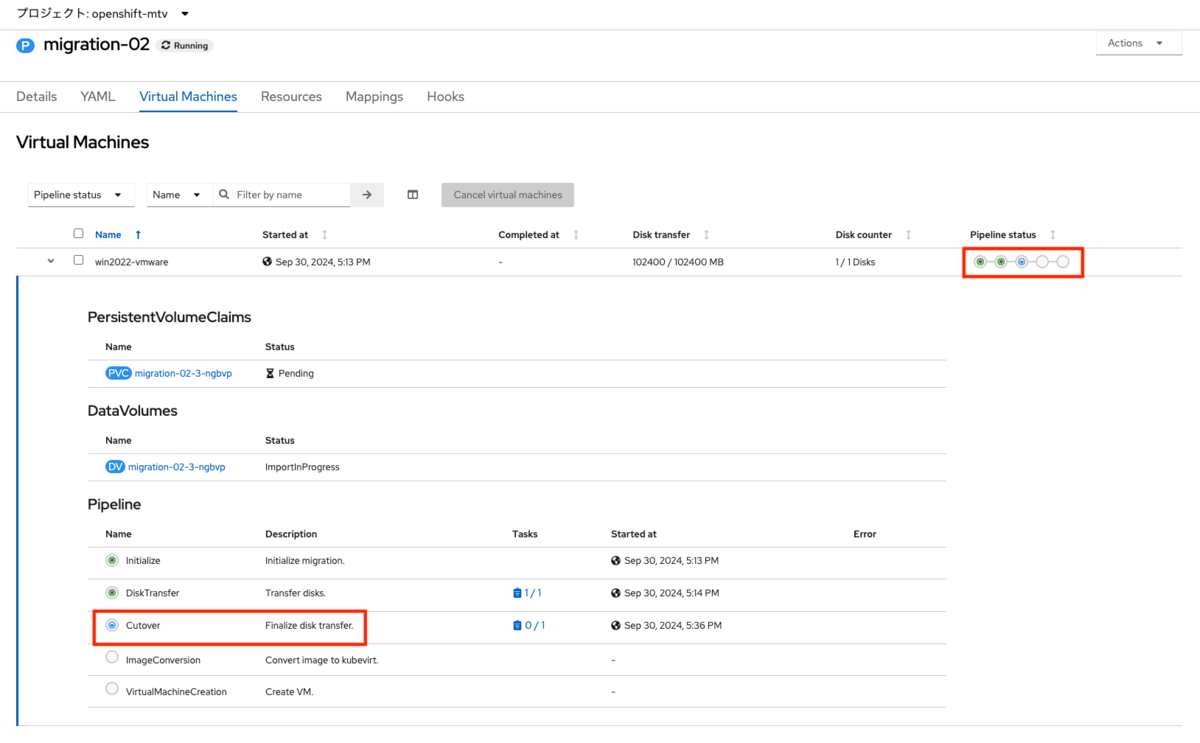Click the filter submit arrow icon

tap(366, 194)
